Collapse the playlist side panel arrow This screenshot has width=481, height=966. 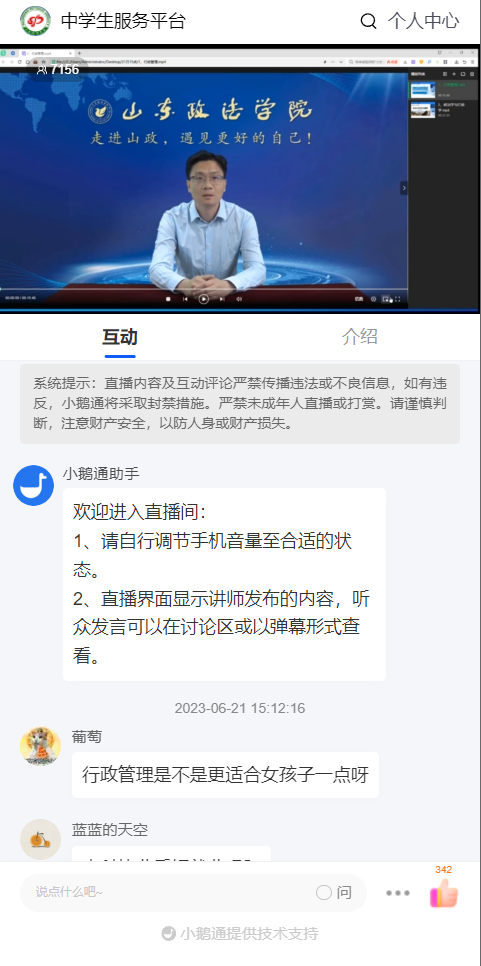point(404,187)
